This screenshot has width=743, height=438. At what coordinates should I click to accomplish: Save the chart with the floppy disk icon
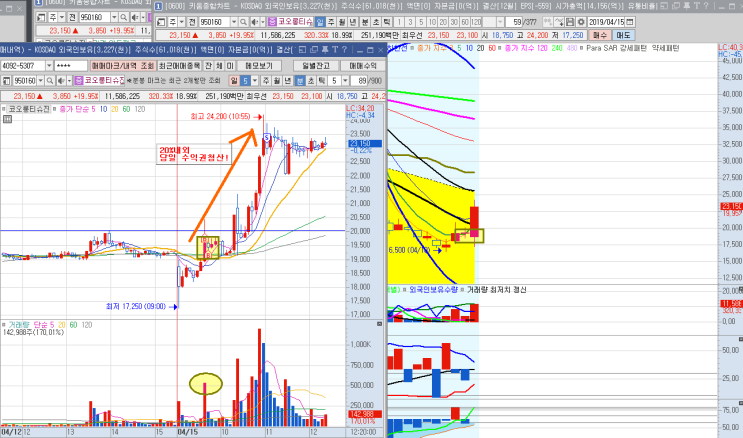point(570,22)
